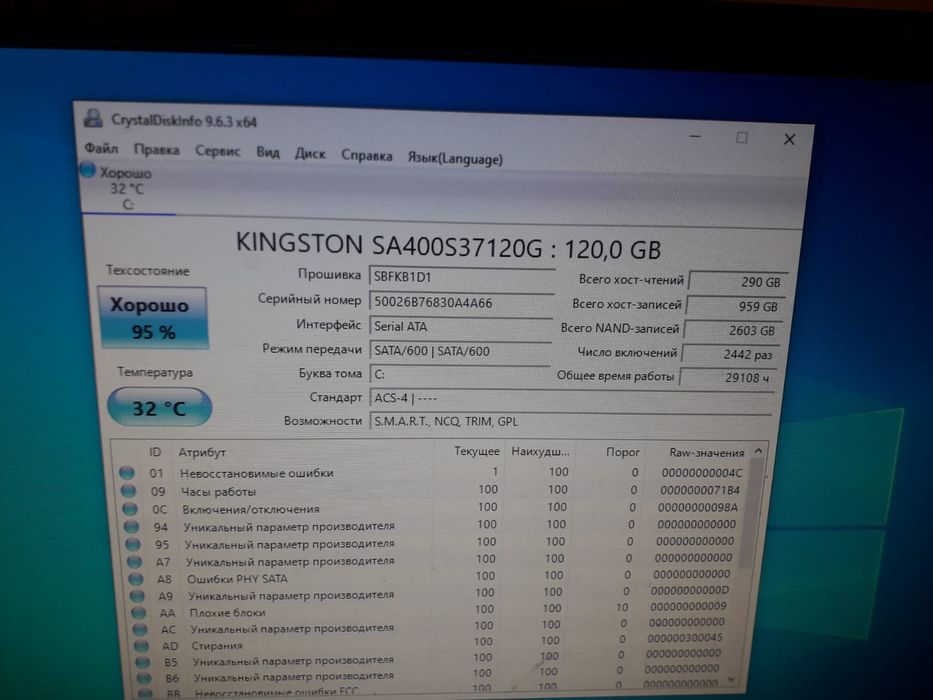Click the total working time value 29108 ч

(x=728, y=377)
